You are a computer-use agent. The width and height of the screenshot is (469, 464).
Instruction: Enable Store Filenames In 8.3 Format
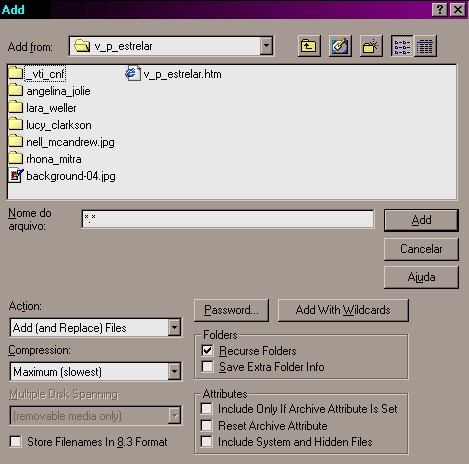point(15,442)
